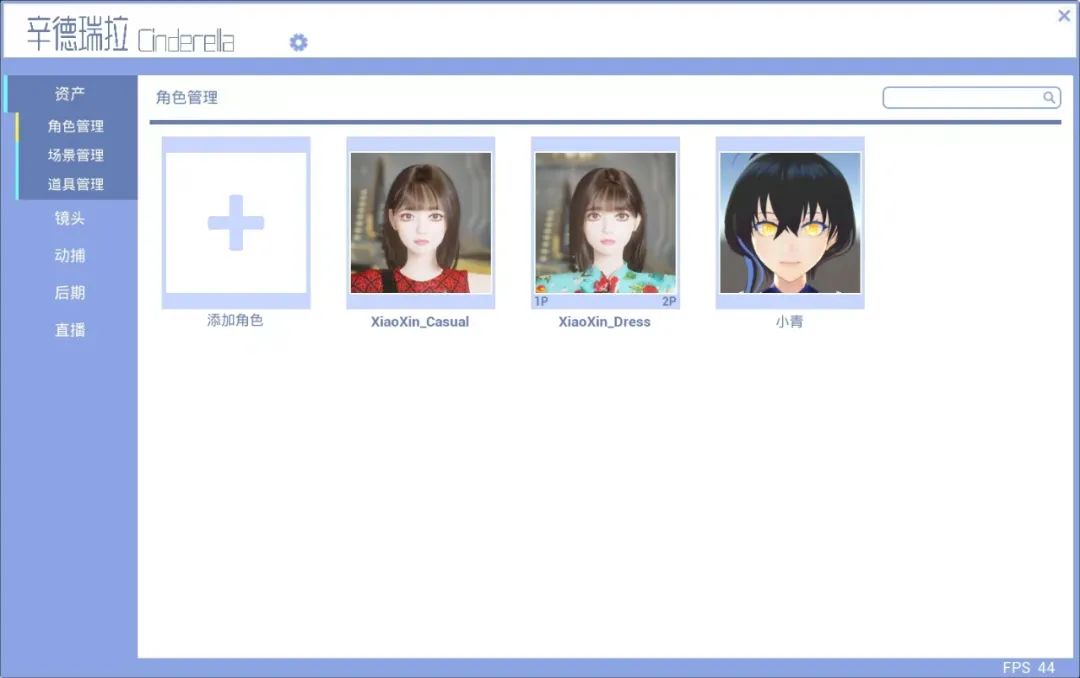1080x678 pixels.
Task: Assign XiaoXin_Dress as 2P
Action: click(x=669, y=301)
